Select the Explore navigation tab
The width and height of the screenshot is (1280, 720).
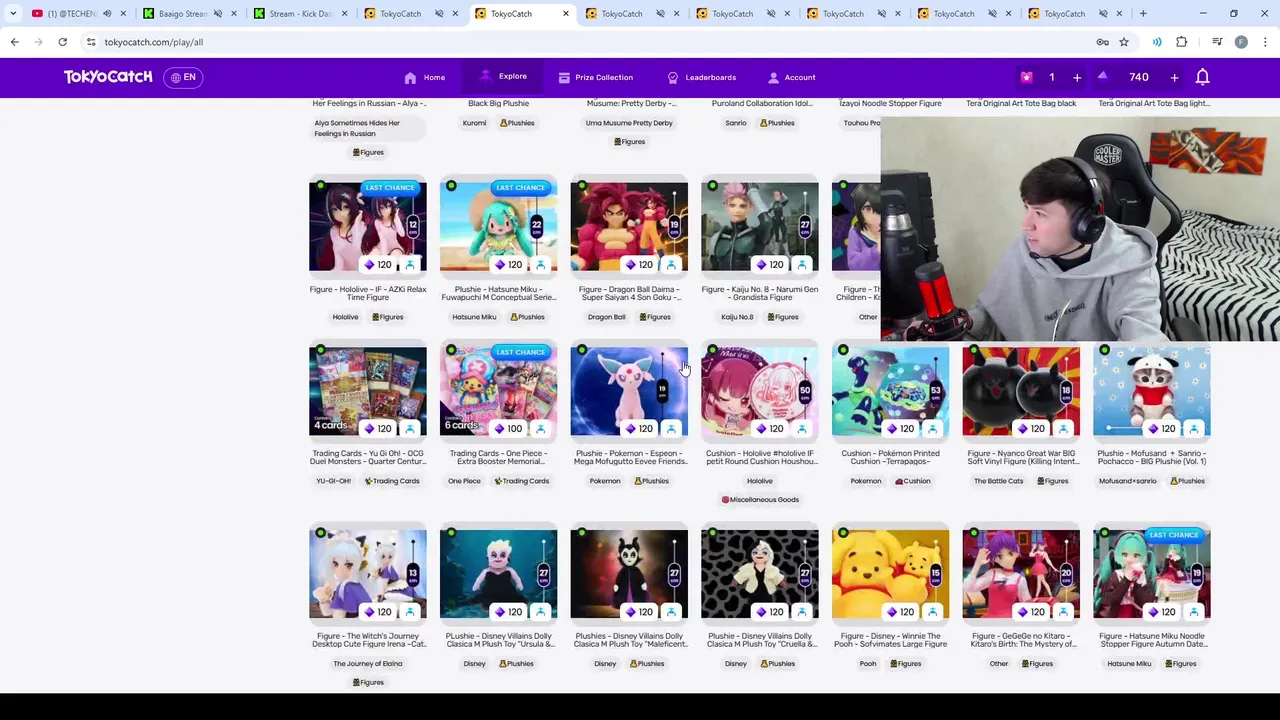pyautogui.click(x=503, y=76)
